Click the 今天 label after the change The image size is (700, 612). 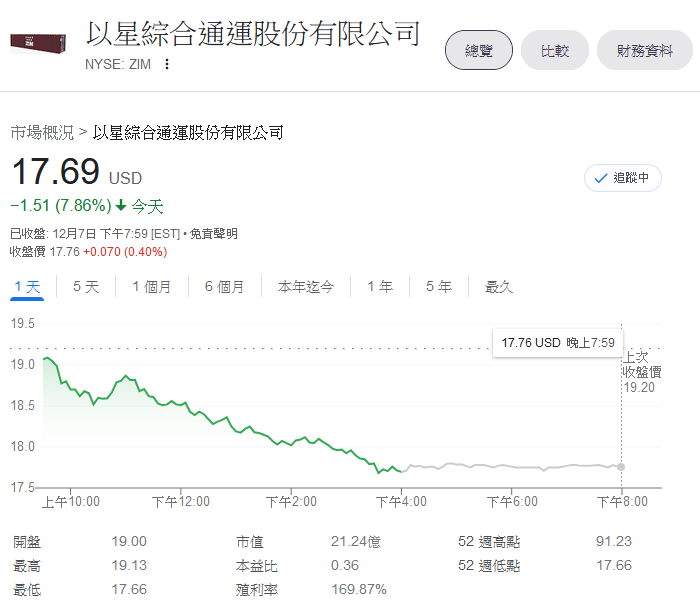pos(147,206)
